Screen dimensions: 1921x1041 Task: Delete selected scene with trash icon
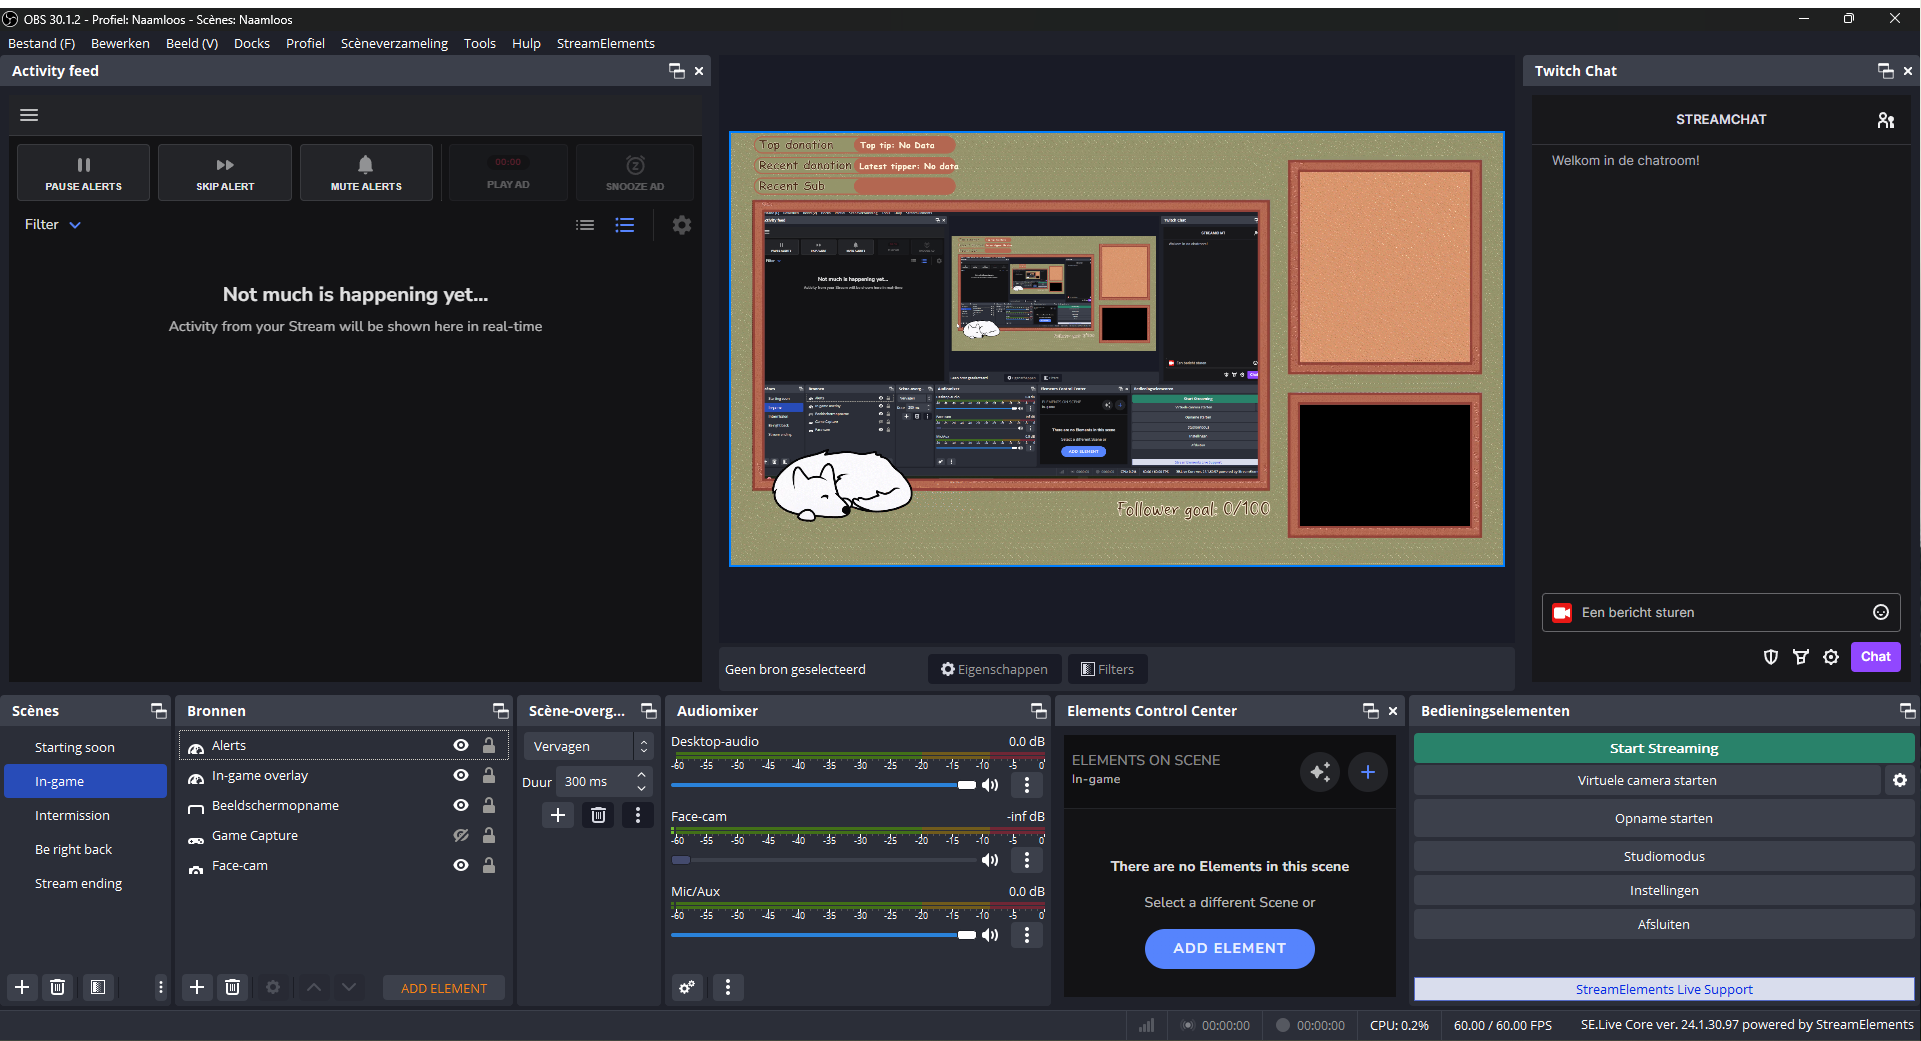tap(58, 987)
